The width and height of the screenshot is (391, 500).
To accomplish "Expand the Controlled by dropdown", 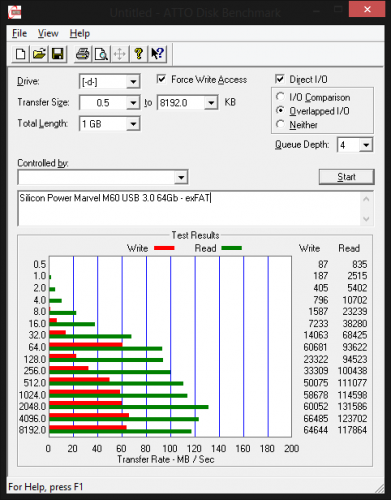I will pyautogui.click(x=181, y=177).
